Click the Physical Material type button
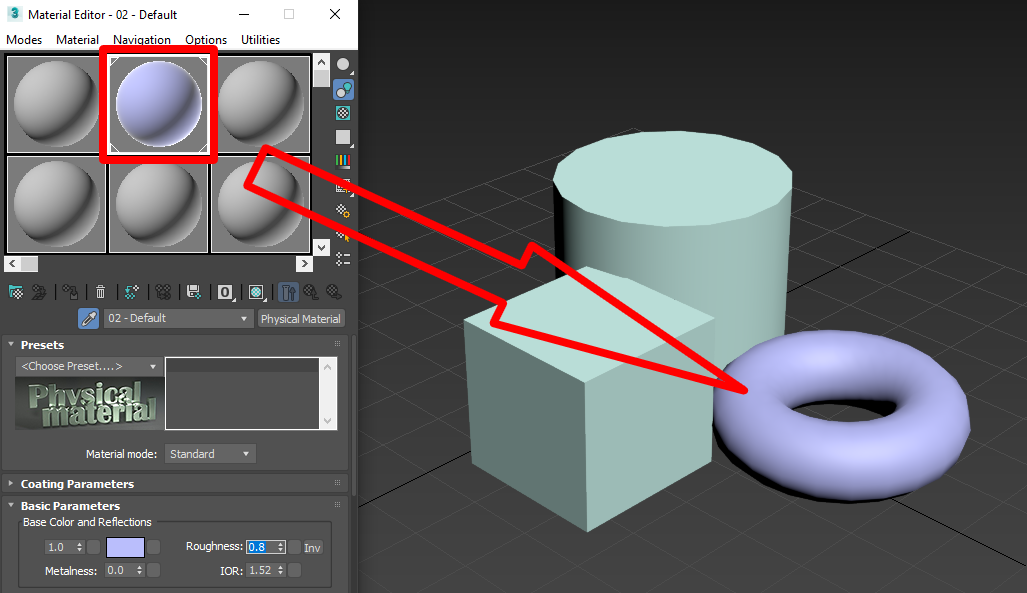 301,318
